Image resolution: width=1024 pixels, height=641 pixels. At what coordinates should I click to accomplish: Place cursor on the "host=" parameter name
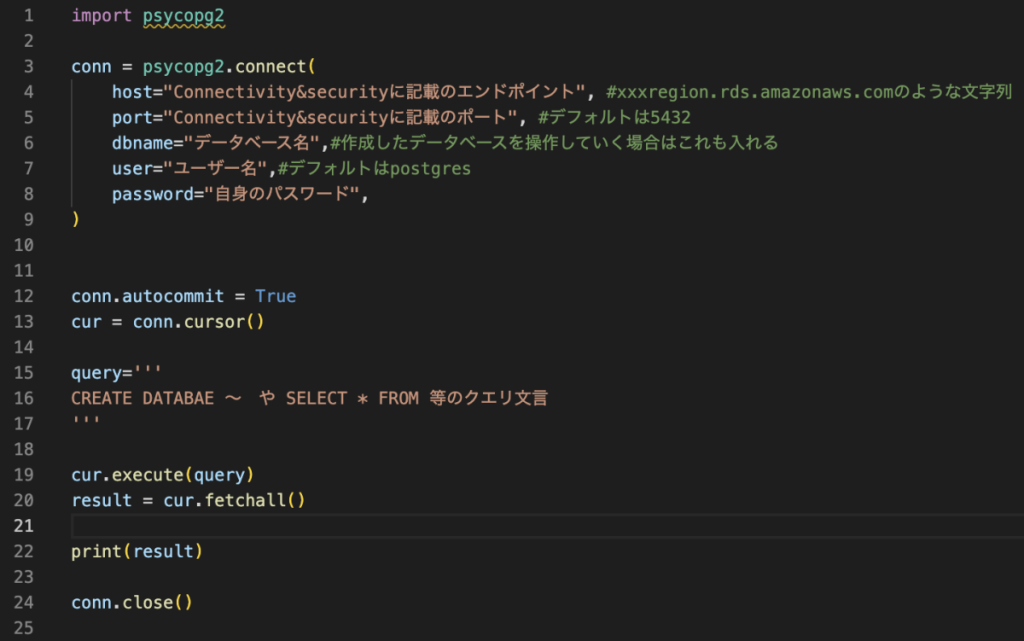pyautogui.click(x=137, y=92)
